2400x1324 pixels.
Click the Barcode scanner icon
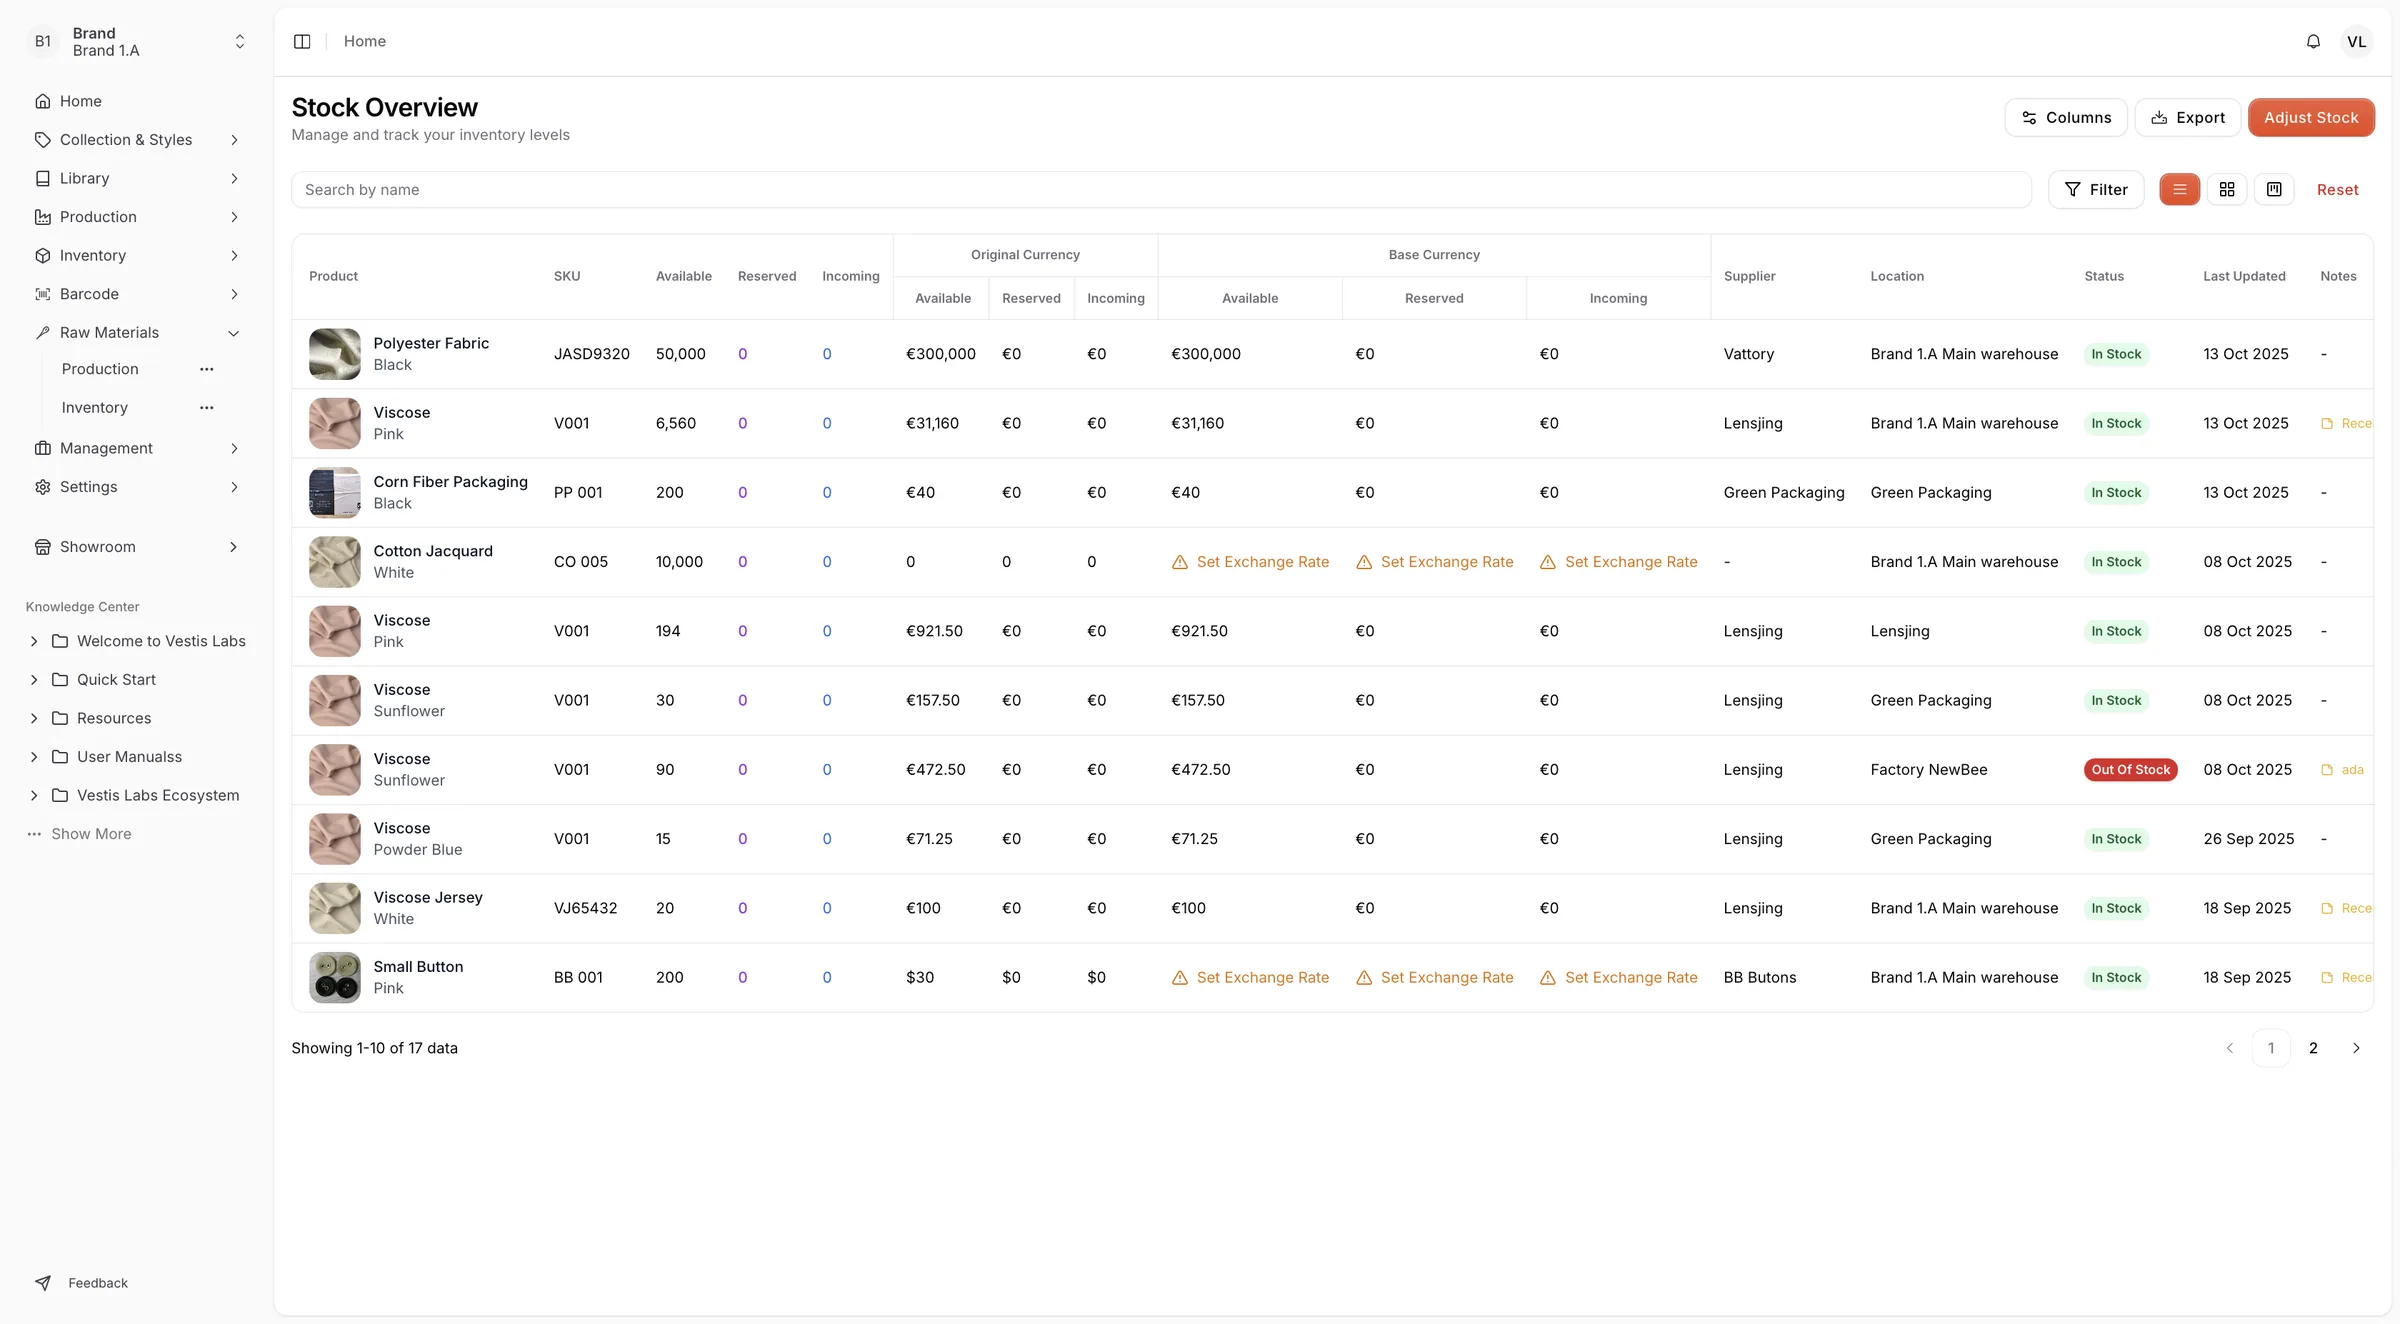click(43, 294)
